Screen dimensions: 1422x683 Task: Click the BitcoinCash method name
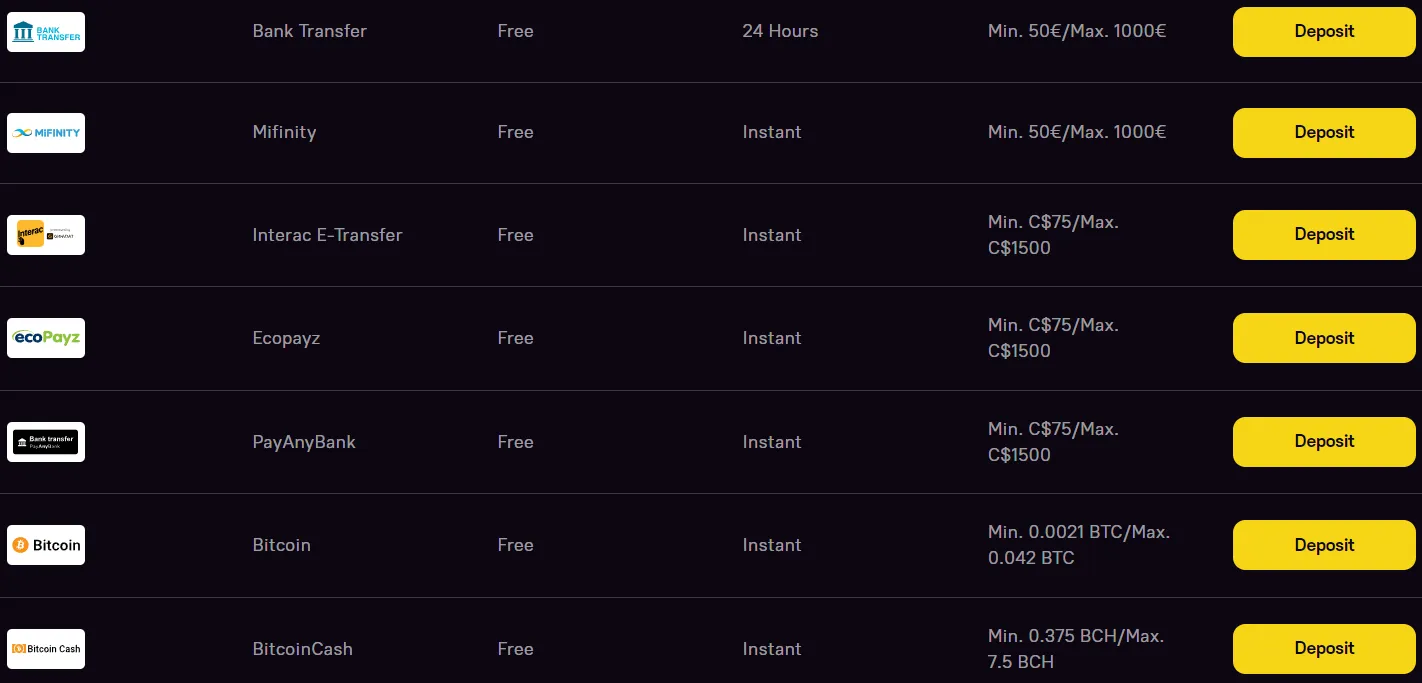pyautogui.click(x=302, y=649)
